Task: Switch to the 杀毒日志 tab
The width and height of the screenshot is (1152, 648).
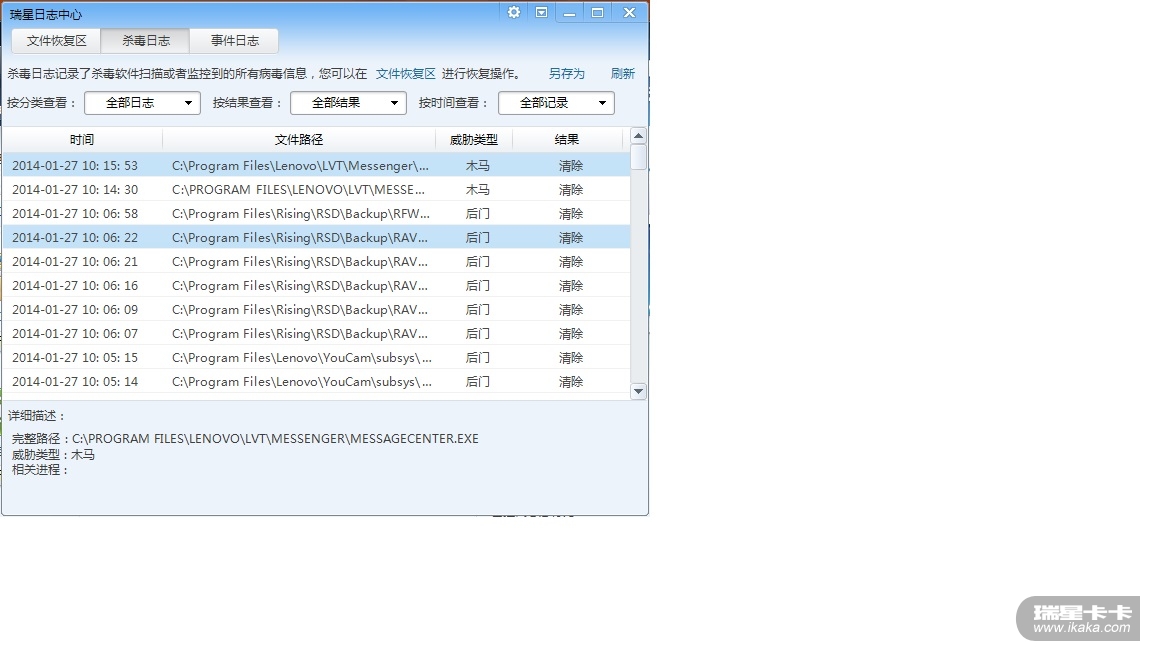Action: pos(145,41)
